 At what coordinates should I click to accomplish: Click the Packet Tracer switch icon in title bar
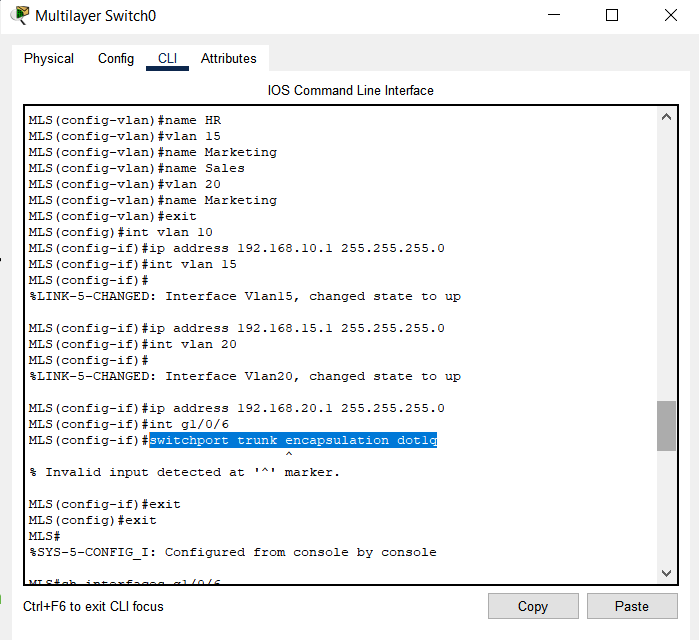[20, 16]
